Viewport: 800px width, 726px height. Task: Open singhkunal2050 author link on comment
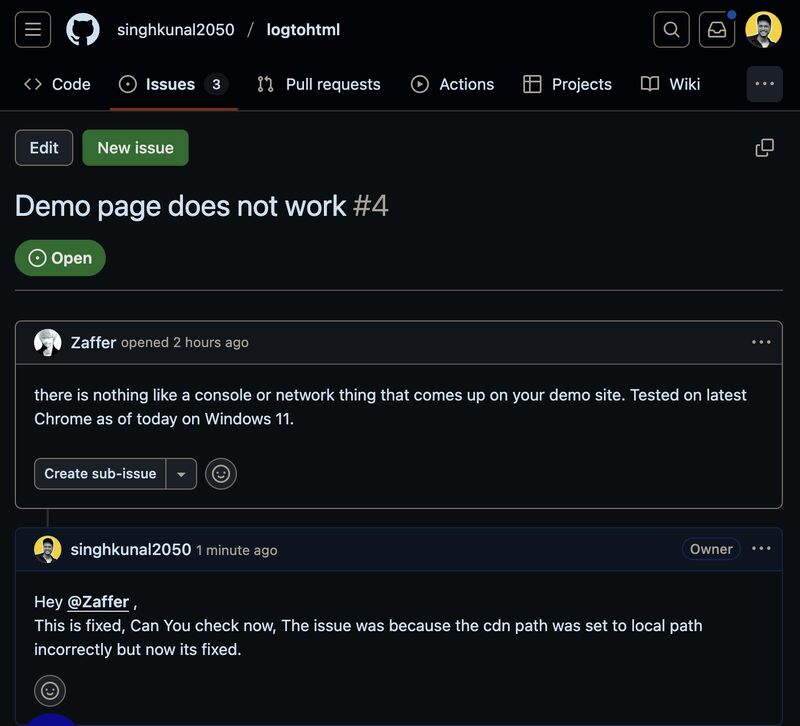click(x=131, y=549)
